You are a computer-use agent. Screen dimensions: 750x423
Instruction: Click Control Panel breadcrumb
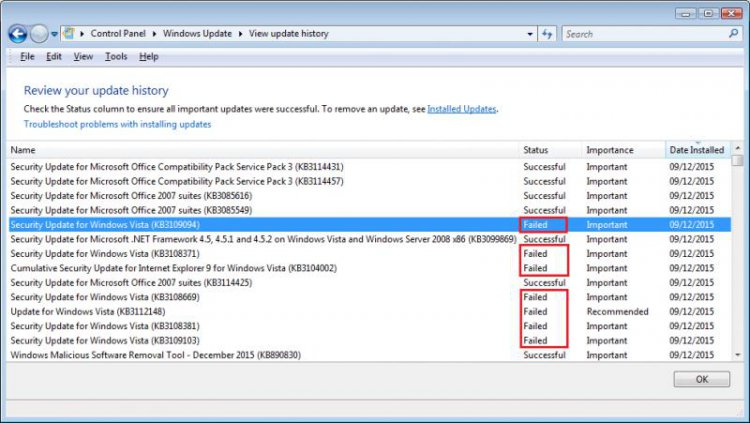118,33
